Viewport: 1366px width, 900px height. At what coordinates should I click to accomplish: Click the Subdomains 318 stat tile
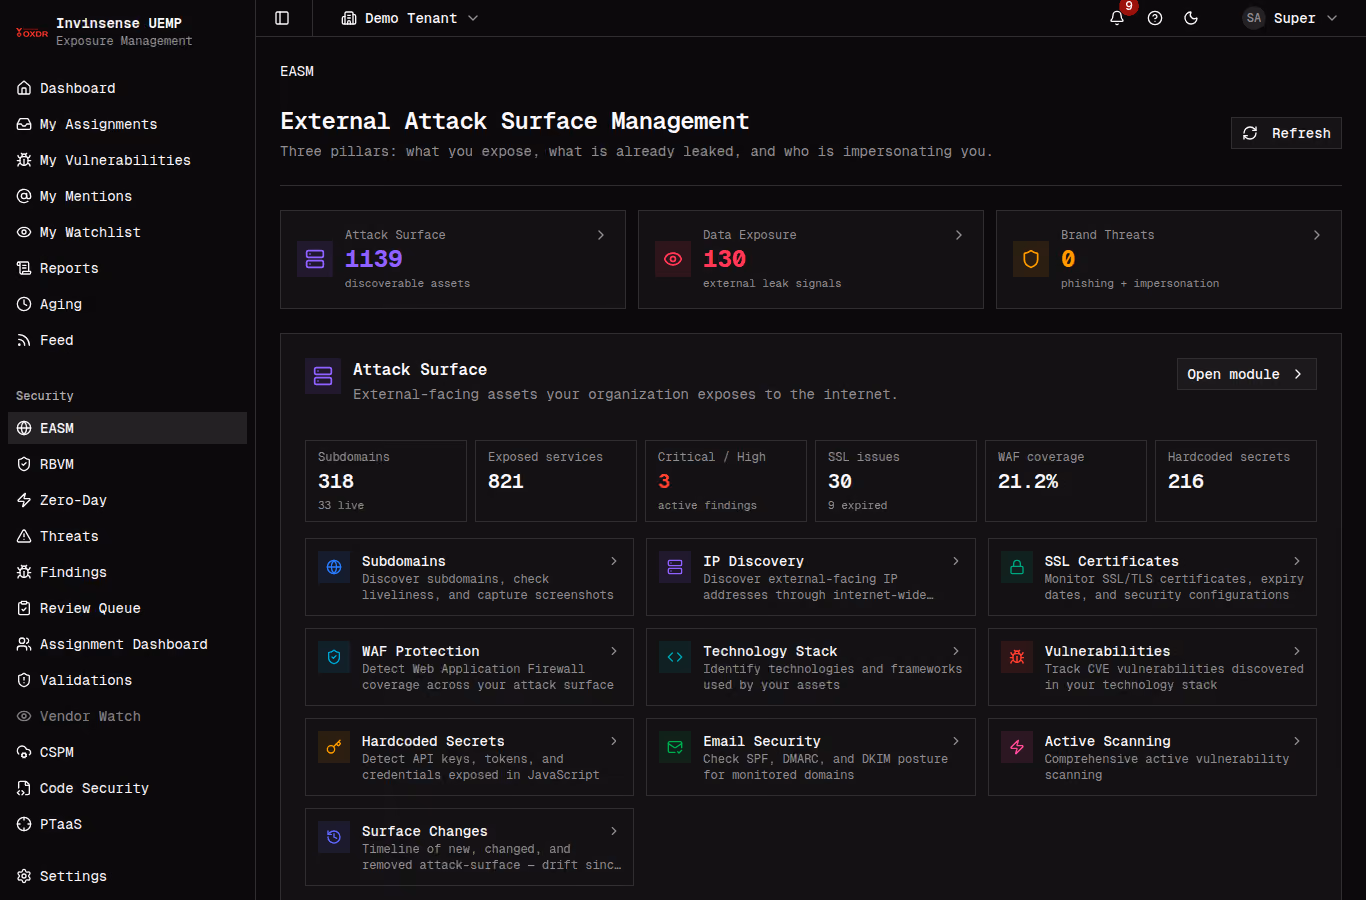(386, 481)
